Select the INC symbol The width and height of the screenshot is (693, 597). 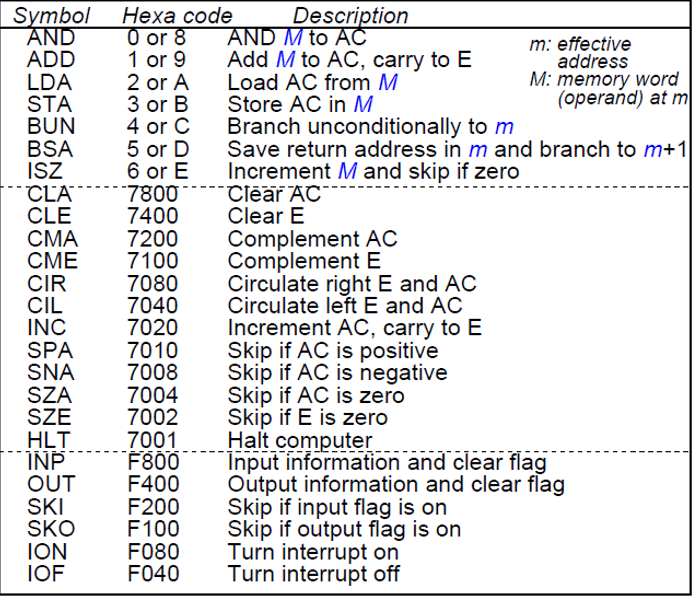46,328
